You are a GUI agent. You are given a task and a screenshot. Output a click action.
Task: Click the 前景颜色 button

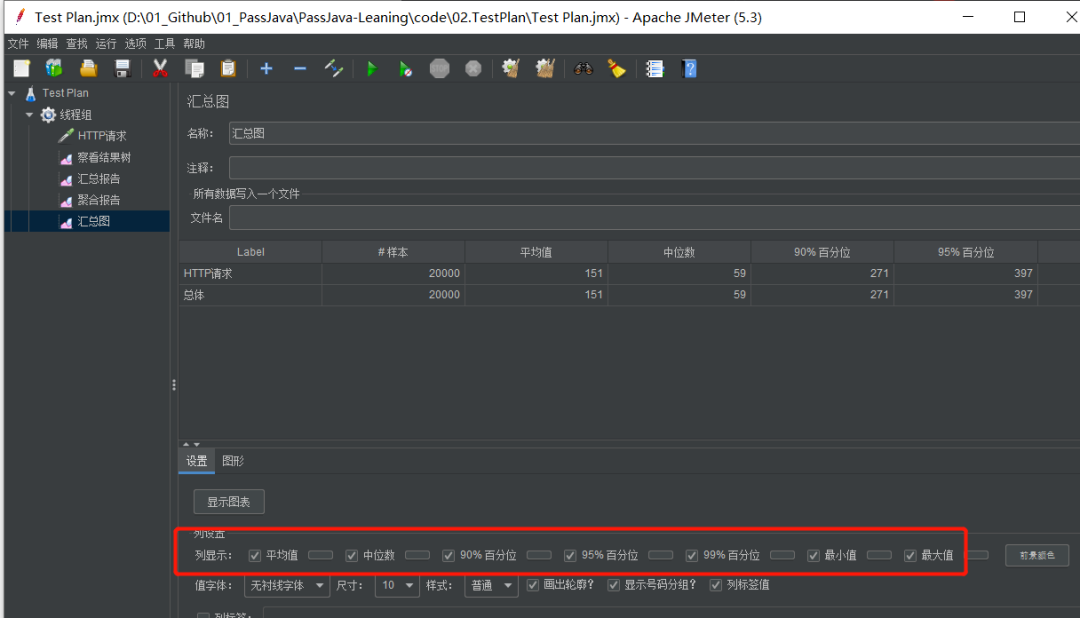1037,555
